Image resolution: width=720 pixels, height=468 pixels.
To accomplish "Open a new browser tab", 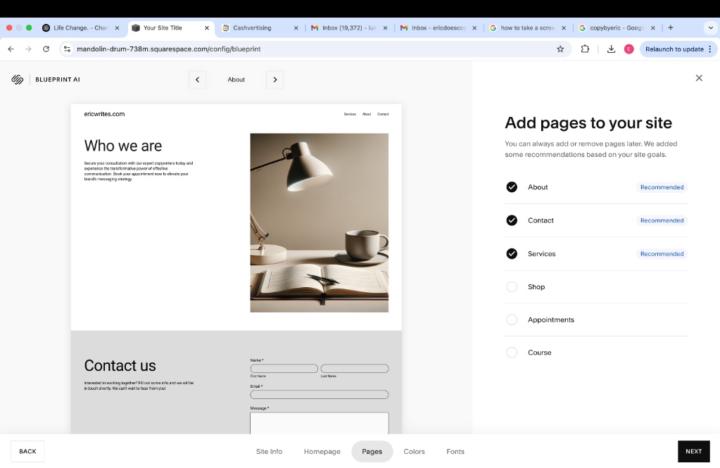I will (x=670, y=27).
